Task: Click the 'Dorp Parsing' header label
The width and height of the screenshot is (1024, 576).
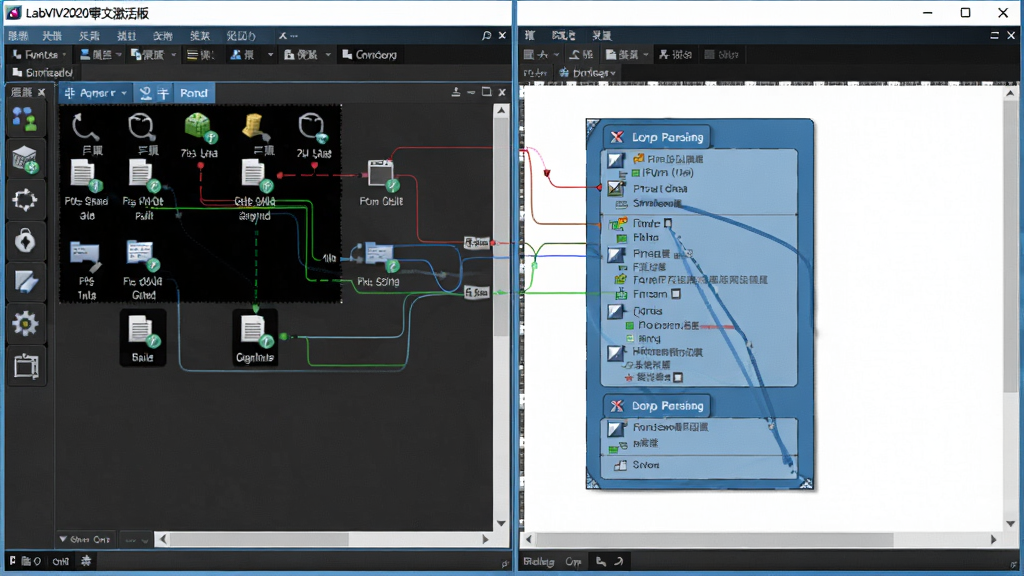Action: pyautogui.click(x=667, y=406)
